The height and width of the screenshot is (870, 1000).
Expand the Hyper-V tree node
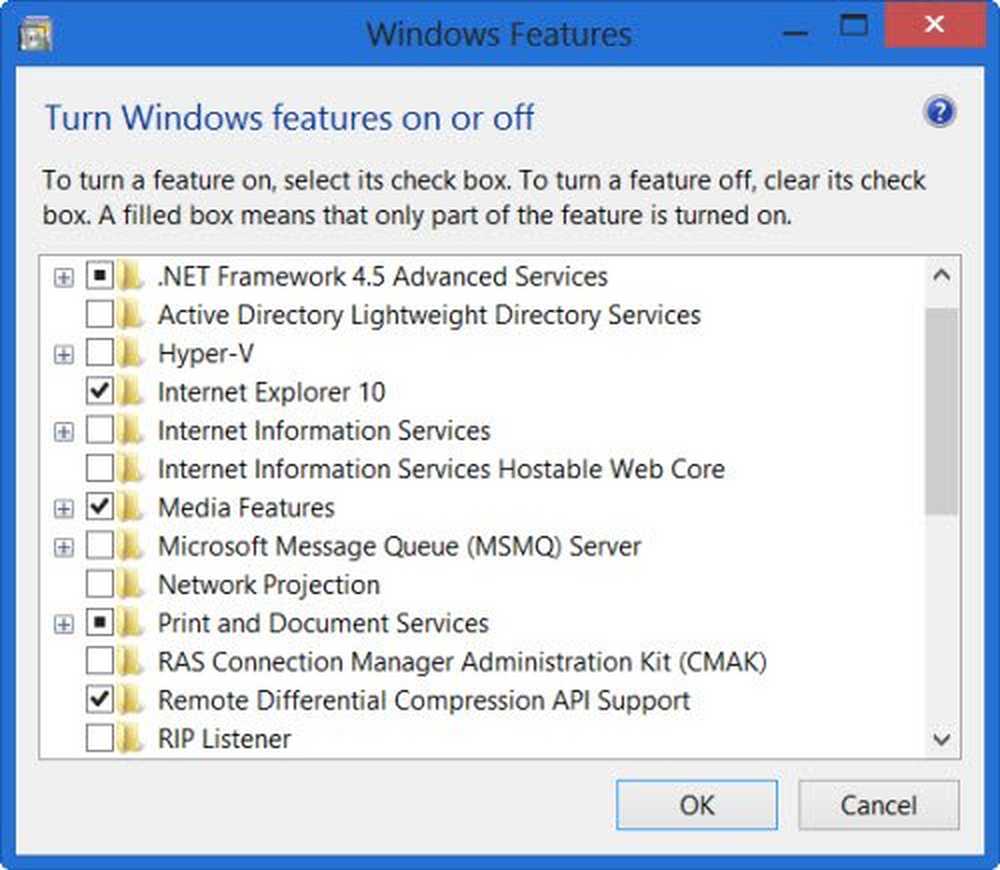(64, 353)
